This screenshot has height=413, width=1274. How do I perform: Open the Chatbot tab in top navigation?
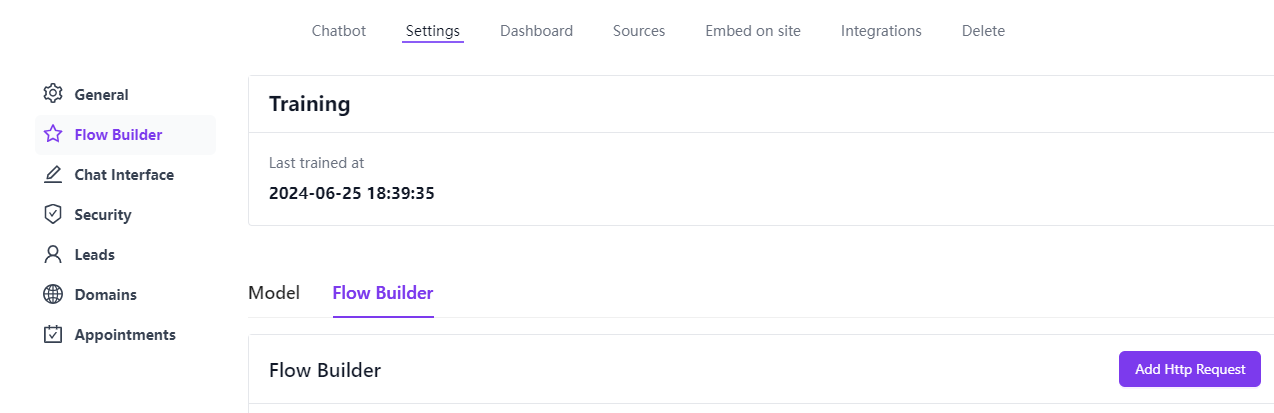coord(339,31)
